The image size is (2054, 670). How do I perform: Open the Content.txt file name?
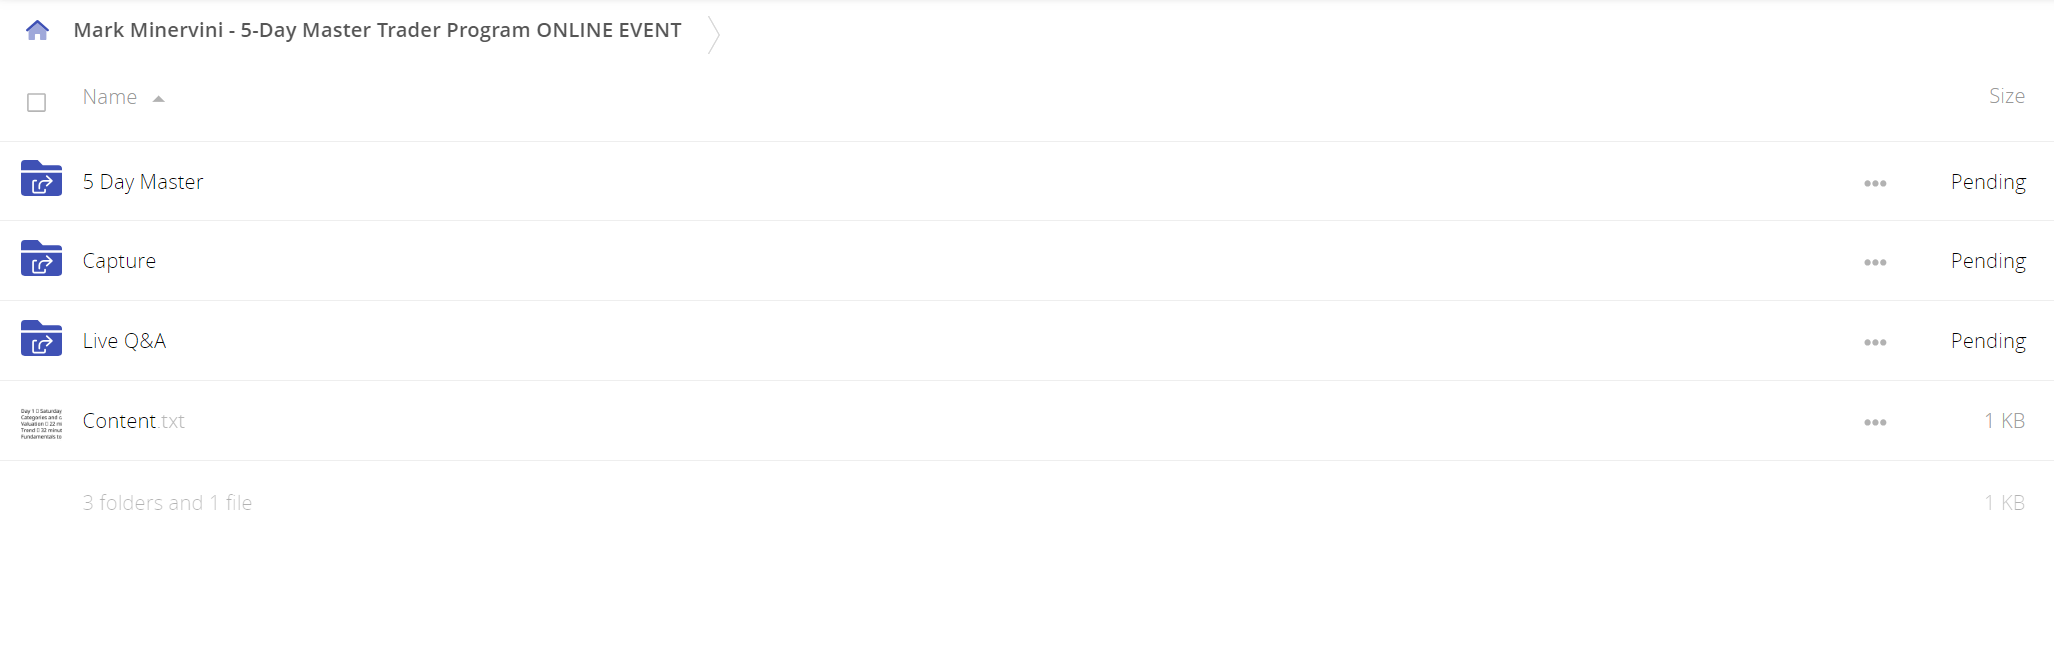click(133, 421)
